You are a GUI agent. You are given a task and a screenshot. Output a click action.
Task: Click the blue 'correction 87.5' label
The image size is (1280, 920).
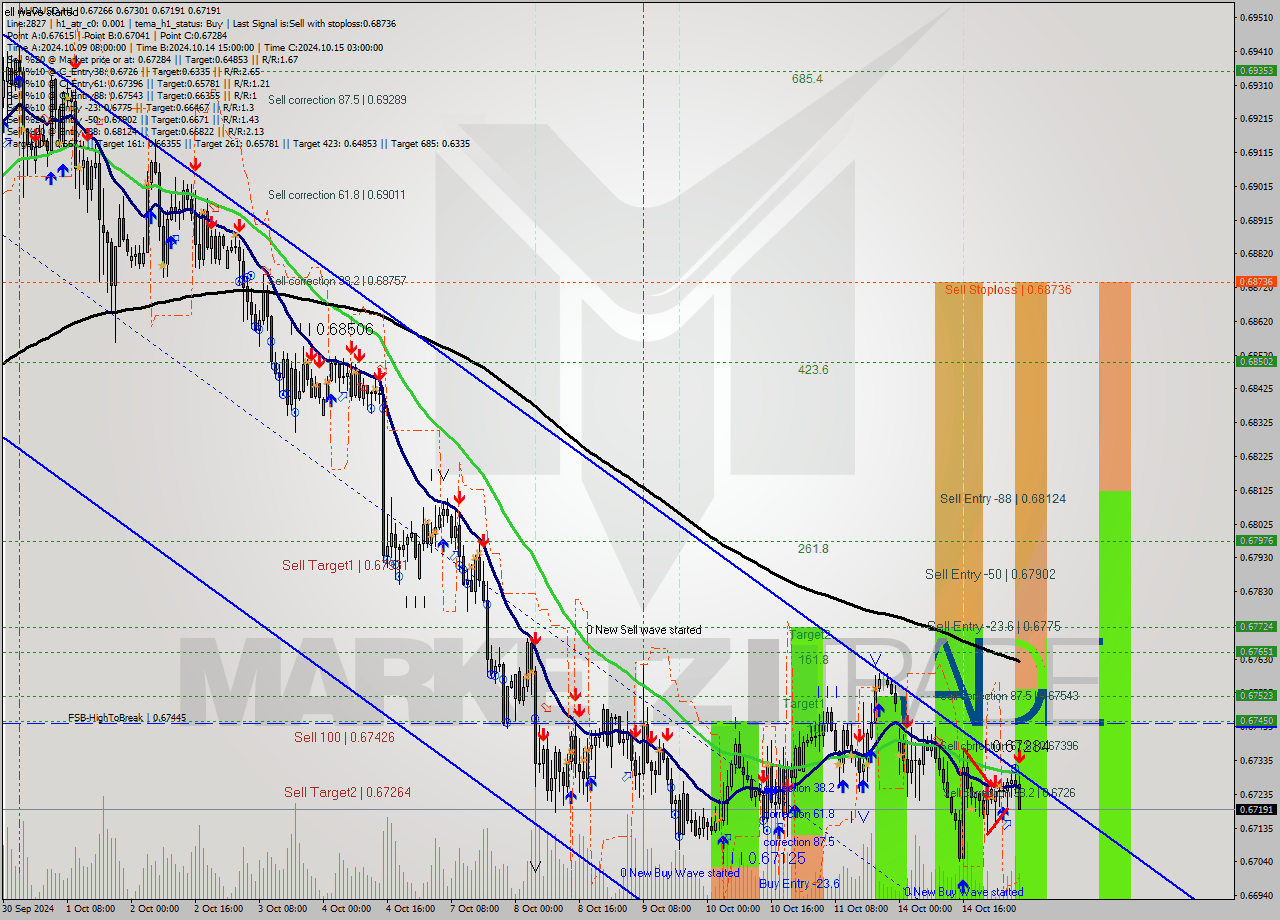801,842
